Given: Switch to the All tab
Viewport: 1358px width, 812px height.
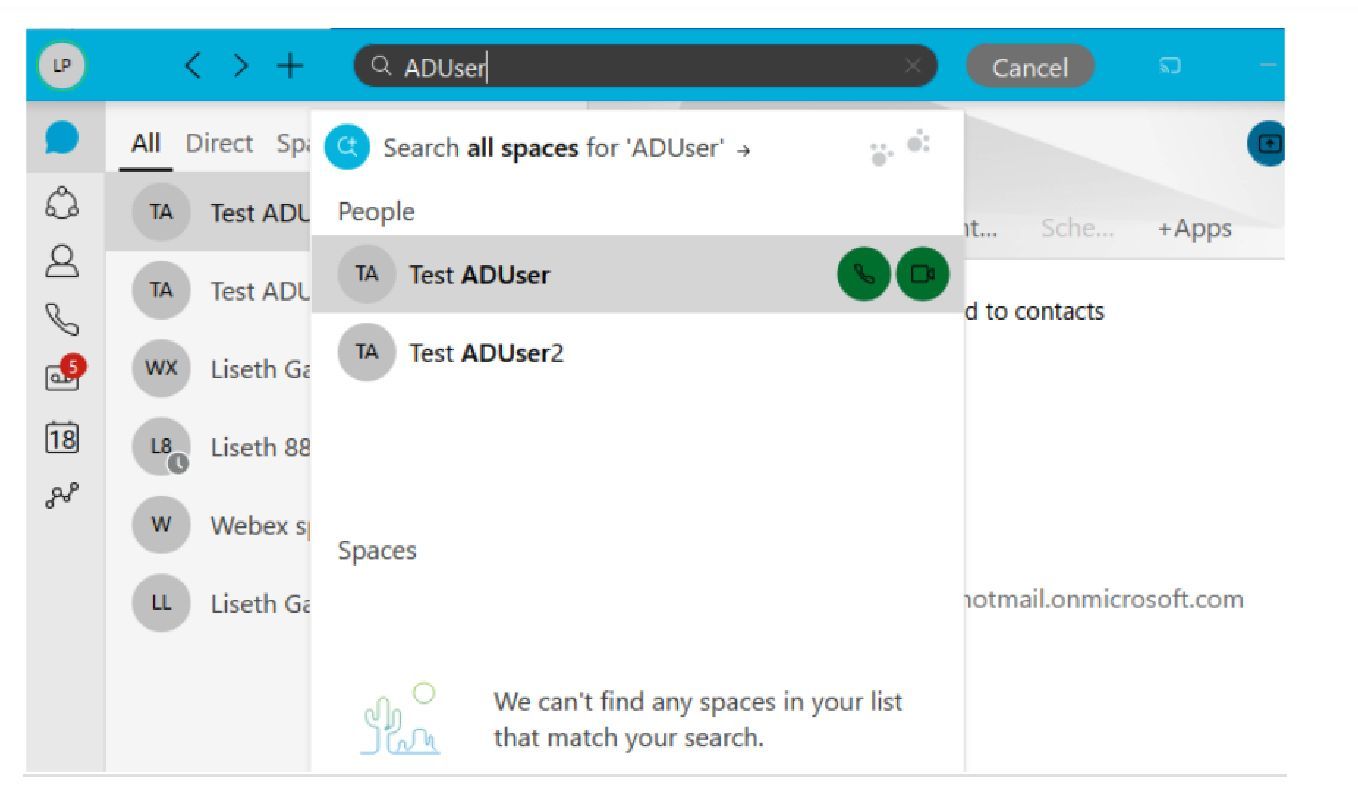Looking at the screenshot, I should (146, 144).
